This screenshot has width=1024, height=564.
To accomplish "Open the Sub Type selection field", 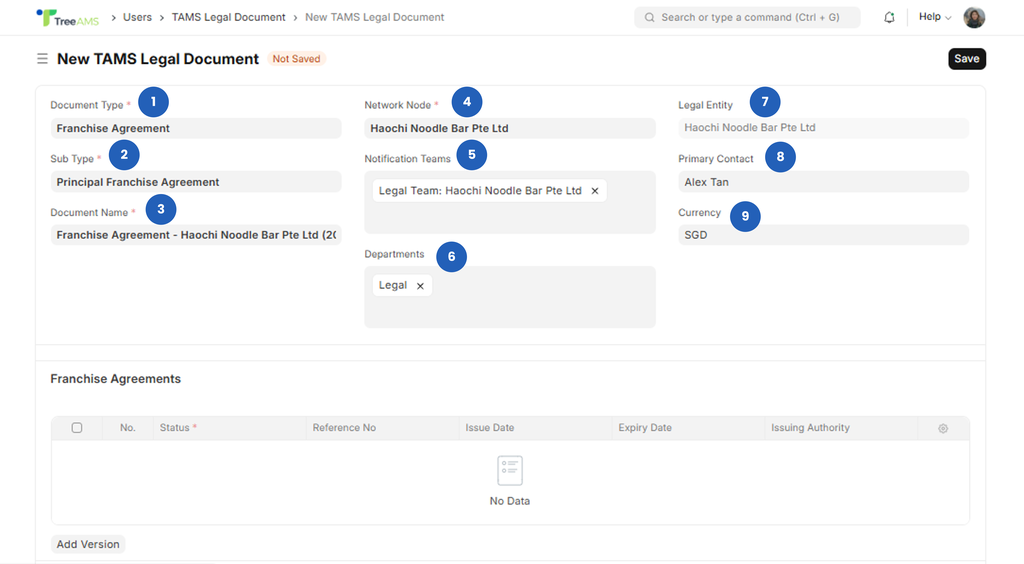I will [x=196, y=182].
